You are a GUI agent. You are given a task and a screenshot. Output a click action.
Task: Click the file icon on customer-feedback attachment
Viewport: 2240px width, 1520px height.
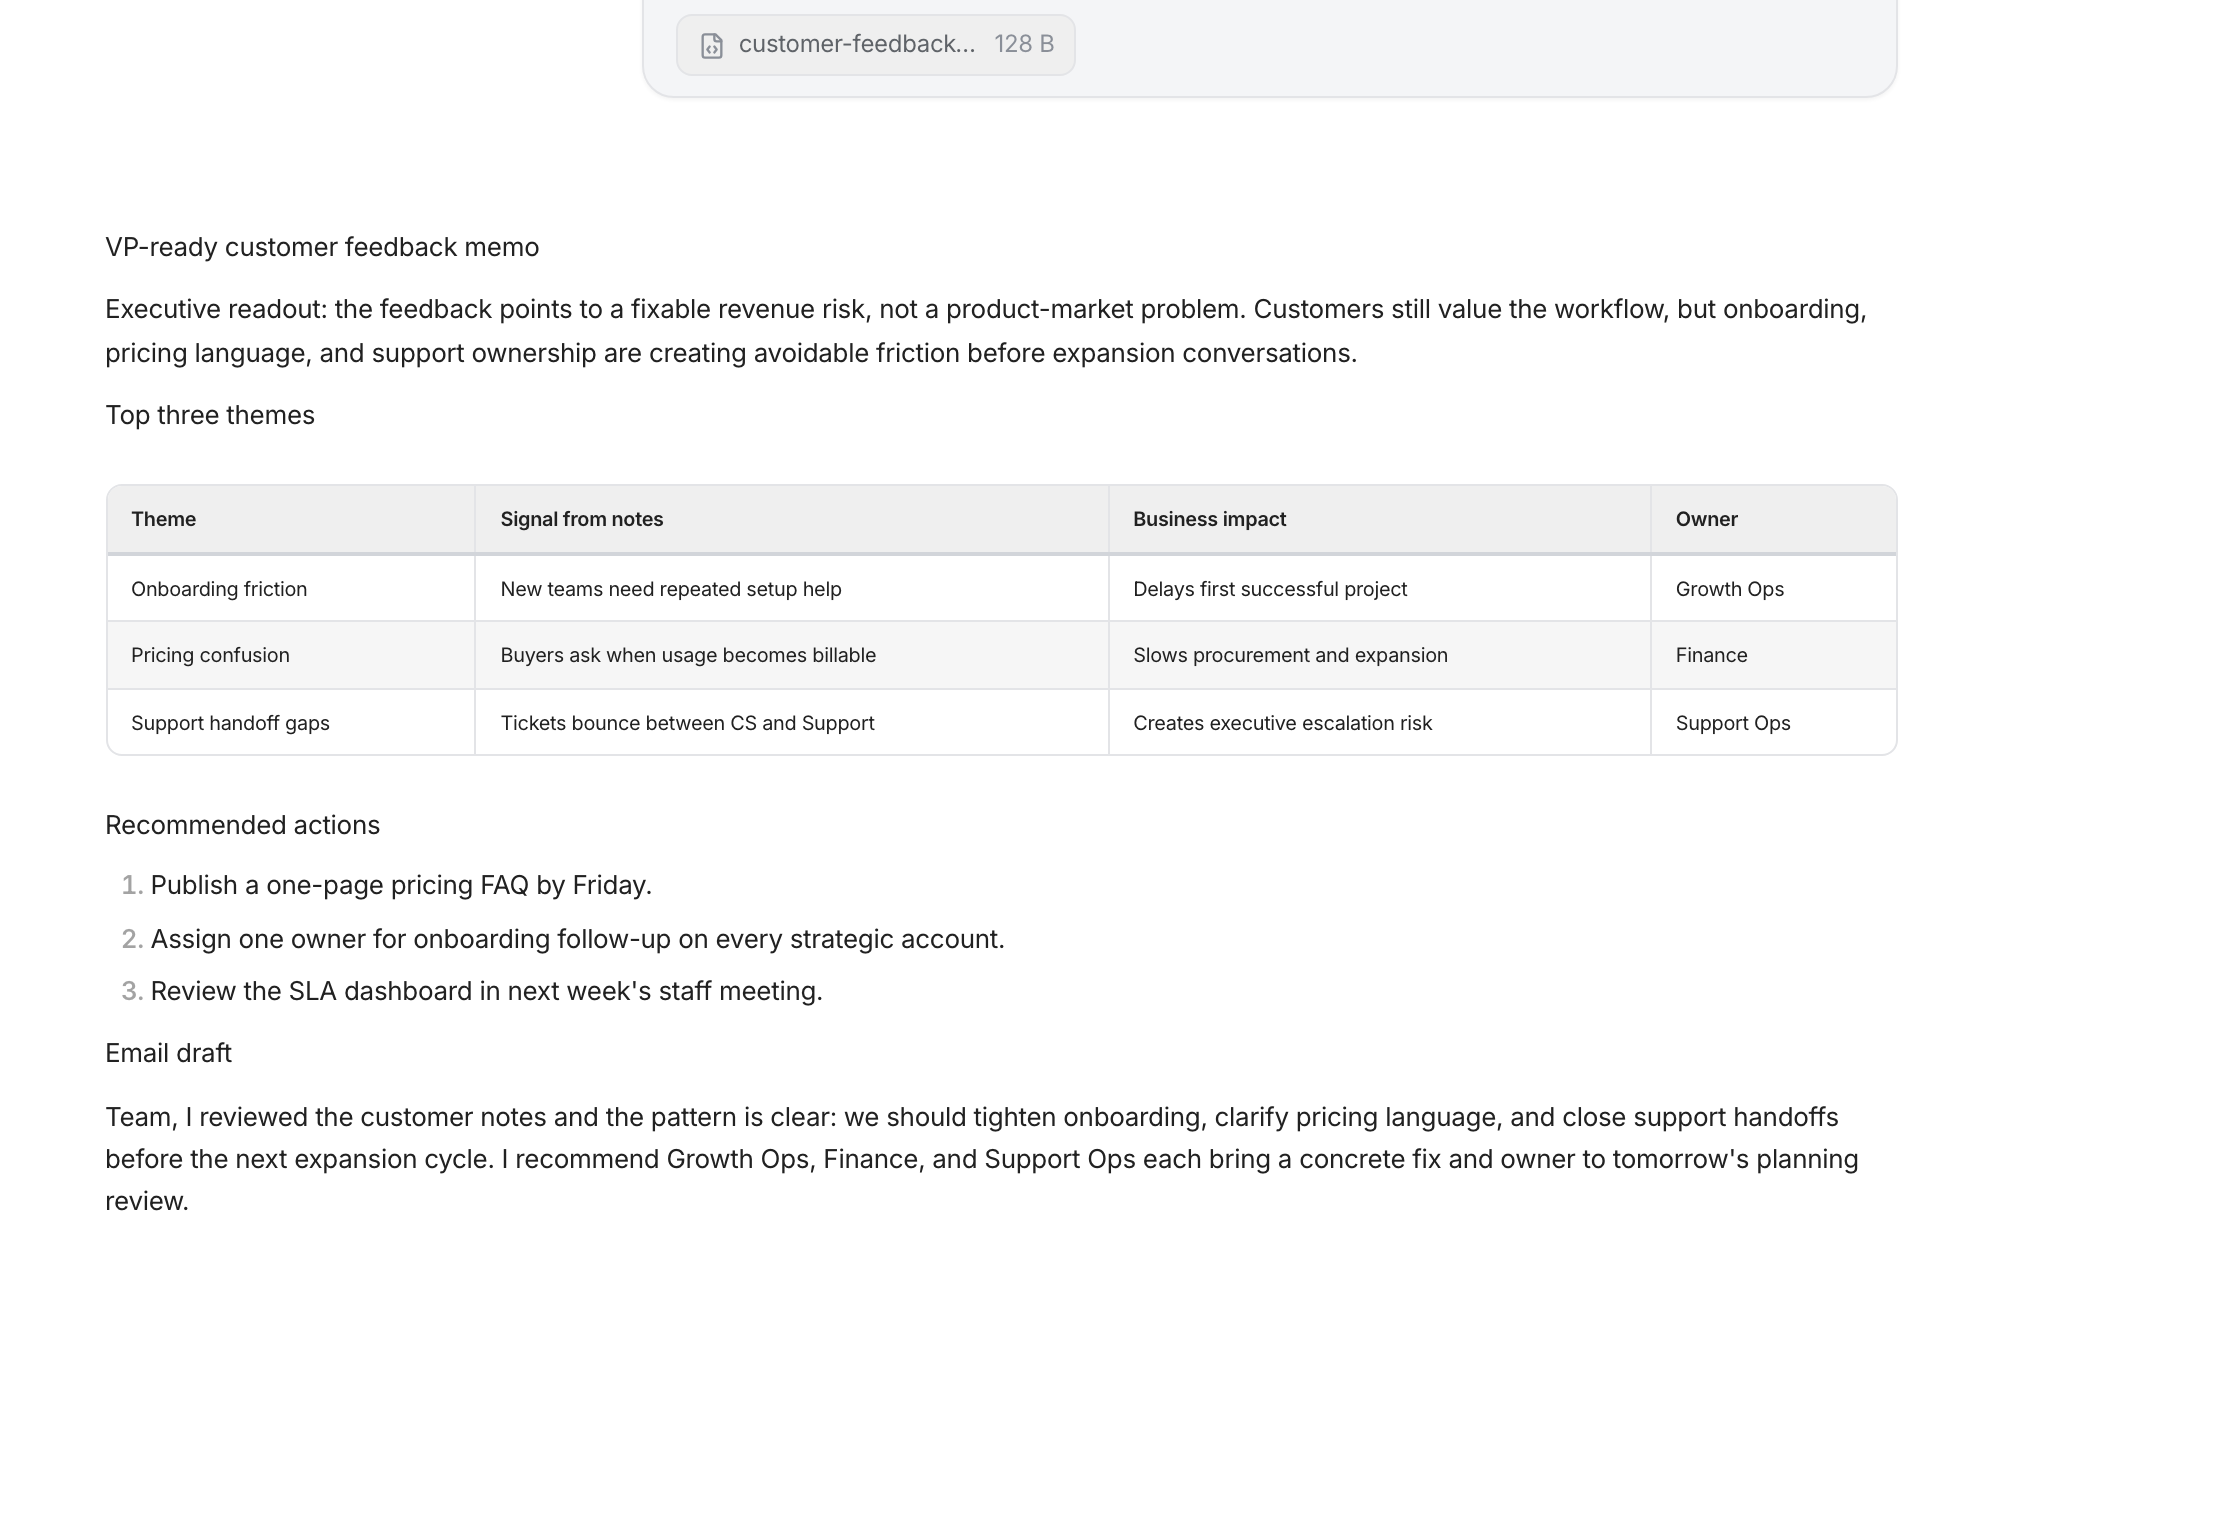[x=711, y=46]
